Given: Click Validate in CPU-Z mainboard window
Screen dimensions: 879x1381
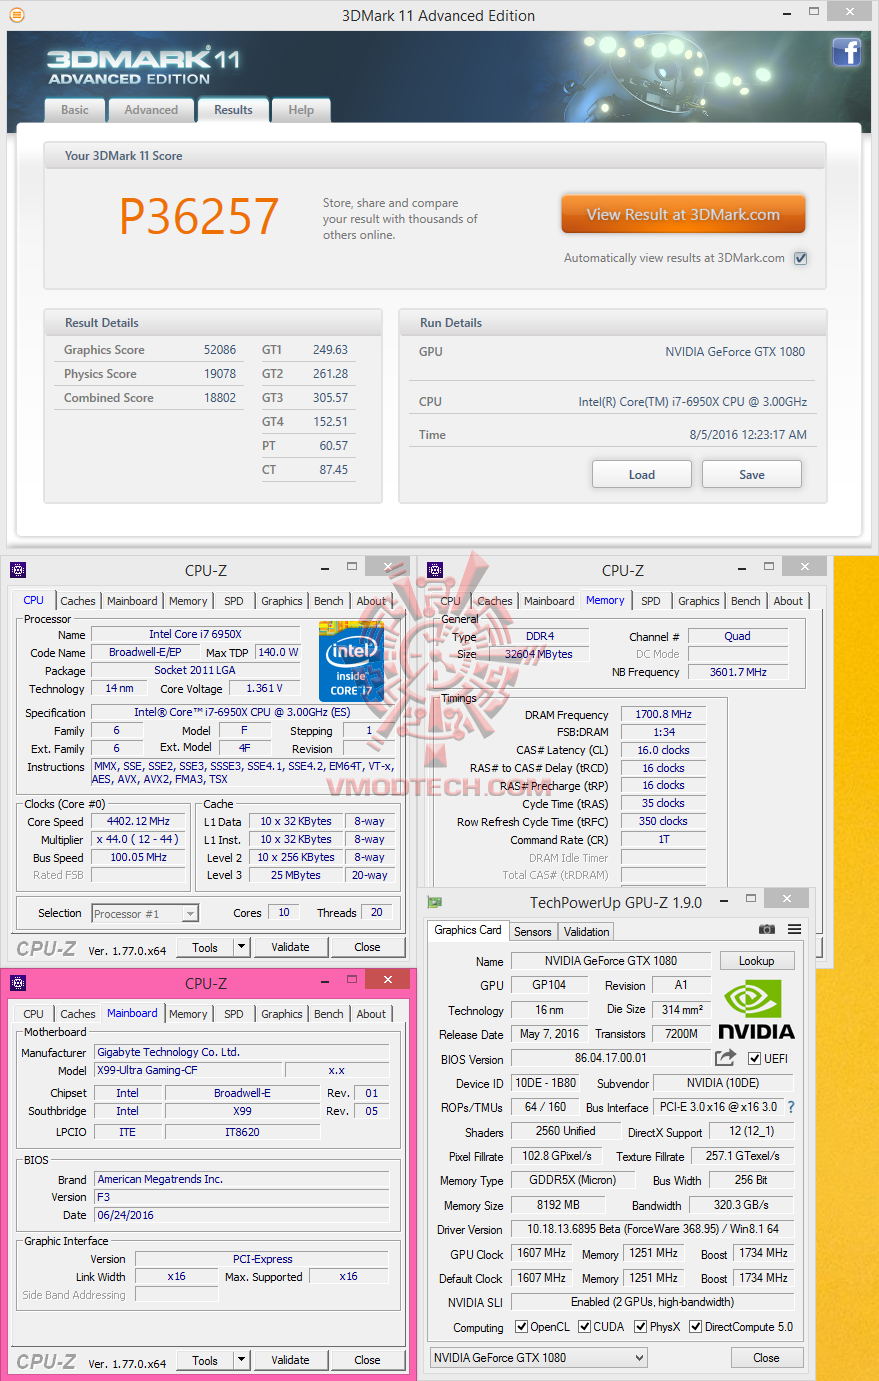Looking at the screenshot, I should coord(290,1360).
